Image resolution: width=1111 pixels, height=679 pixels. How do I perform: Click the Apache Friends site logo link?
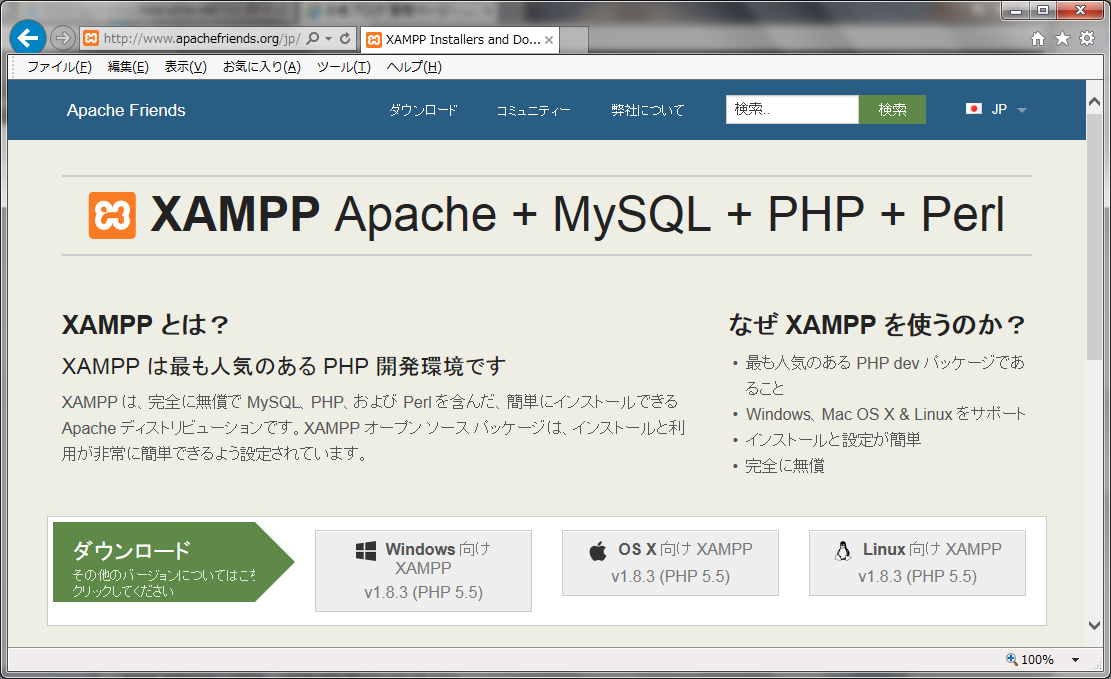pyautogui.click(x=126, y=110)
